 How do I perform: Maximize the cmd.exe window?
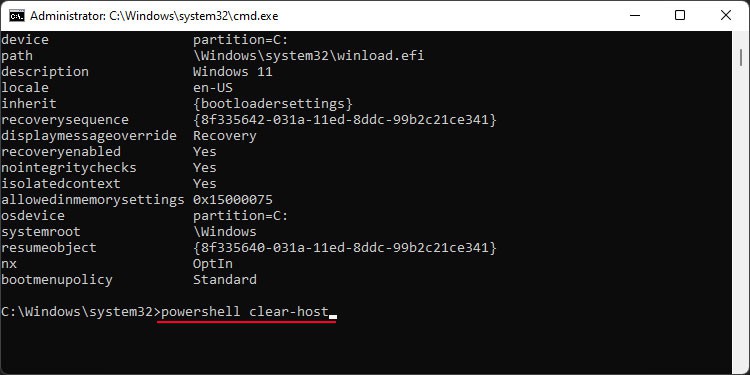pos(680,15)
